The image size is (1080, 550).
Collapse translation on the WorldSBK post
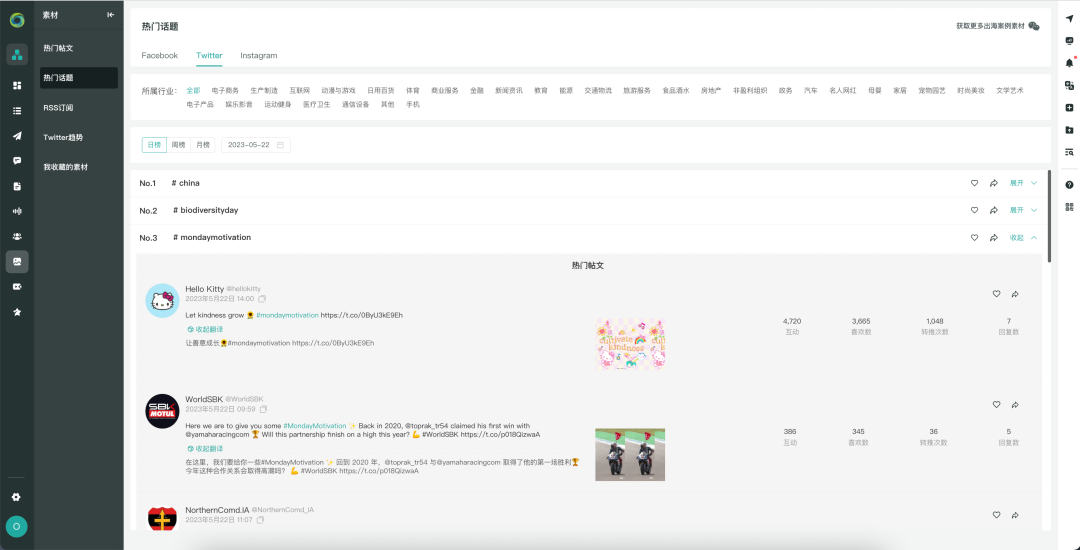[x=205, y=448]
